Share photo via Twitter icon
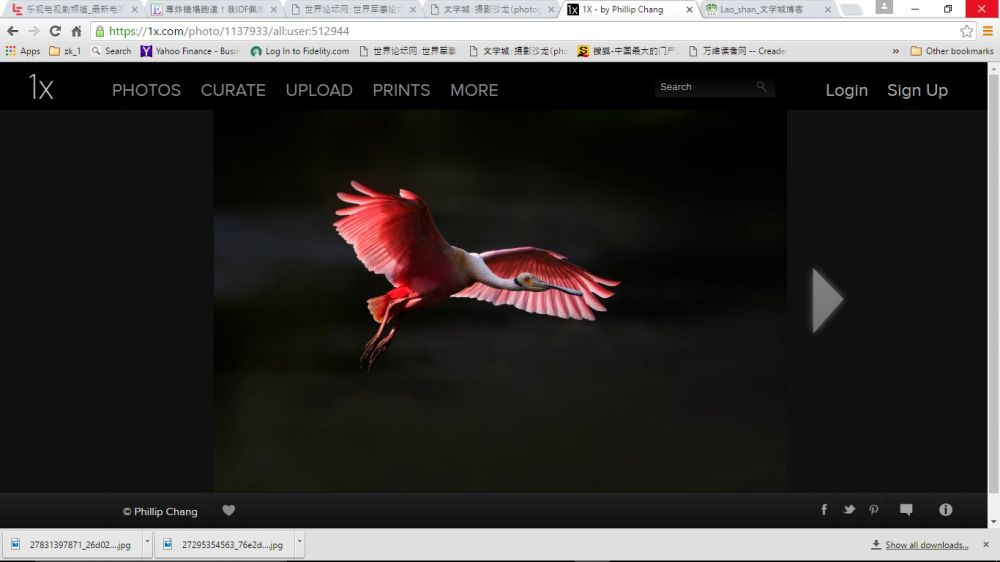Screen dimensions: 1000x562 [849, 510]
